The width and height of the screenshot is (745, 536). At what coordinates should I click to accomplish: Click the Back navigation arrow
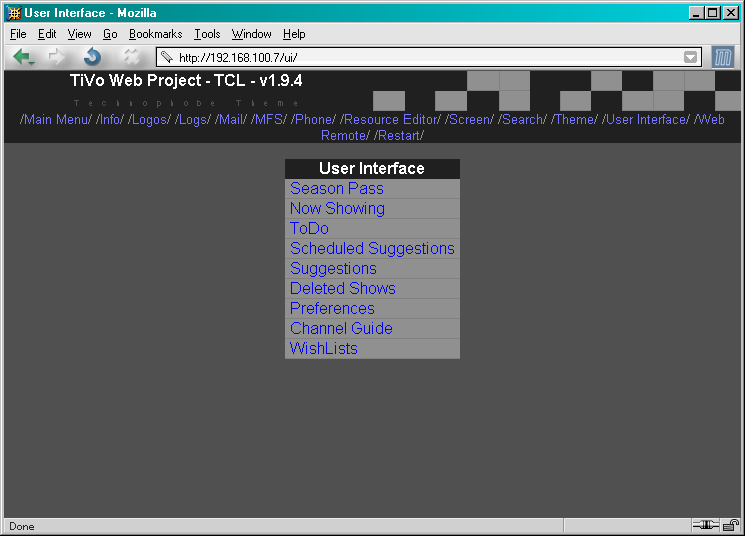pyautogui.click(x=23, y=57)
